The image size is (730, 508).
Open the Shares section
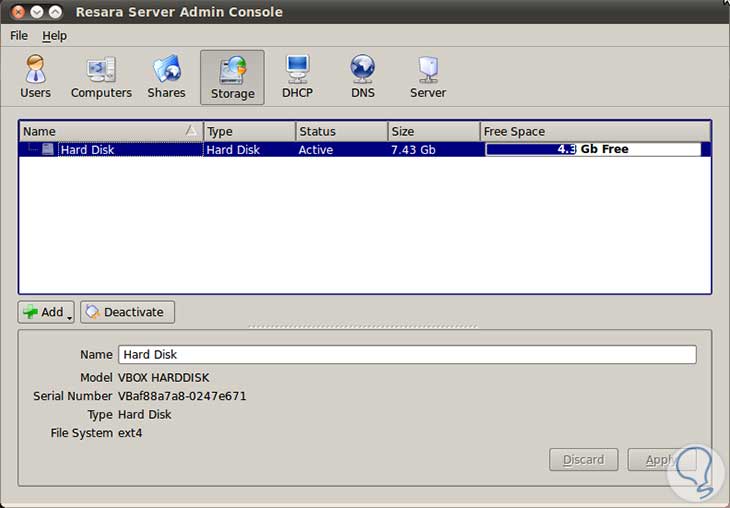pyautogui.click(x=166, y=77)
